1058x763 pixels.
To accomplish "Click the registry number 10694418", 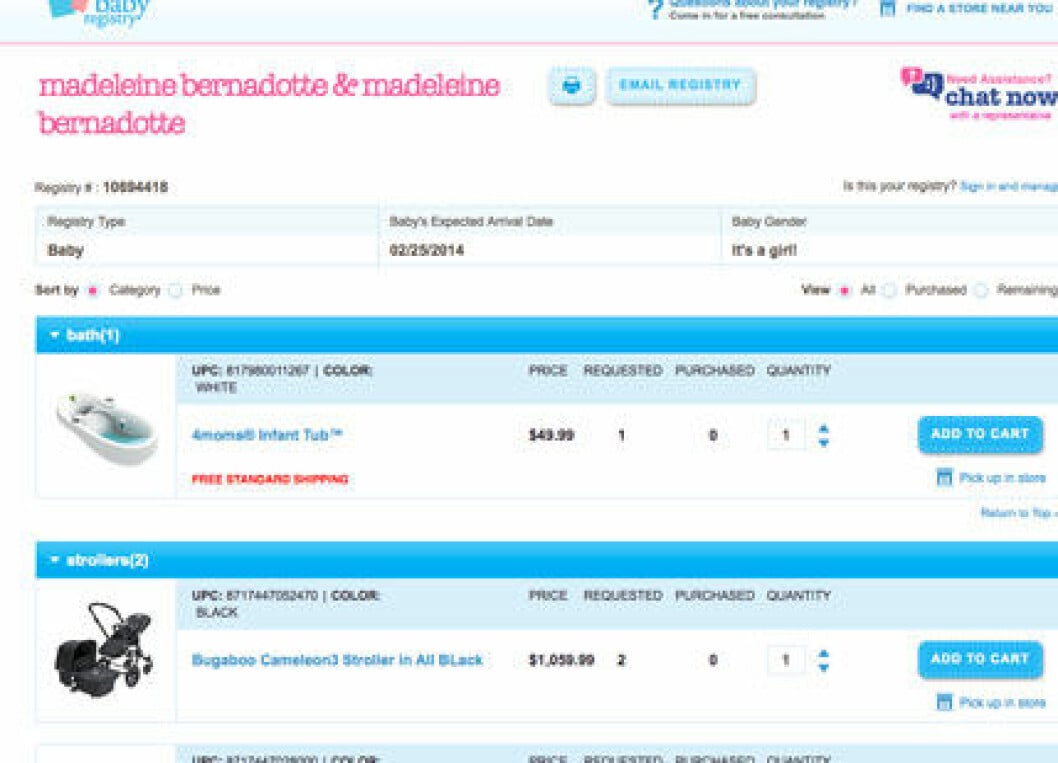I will [135, 188].
